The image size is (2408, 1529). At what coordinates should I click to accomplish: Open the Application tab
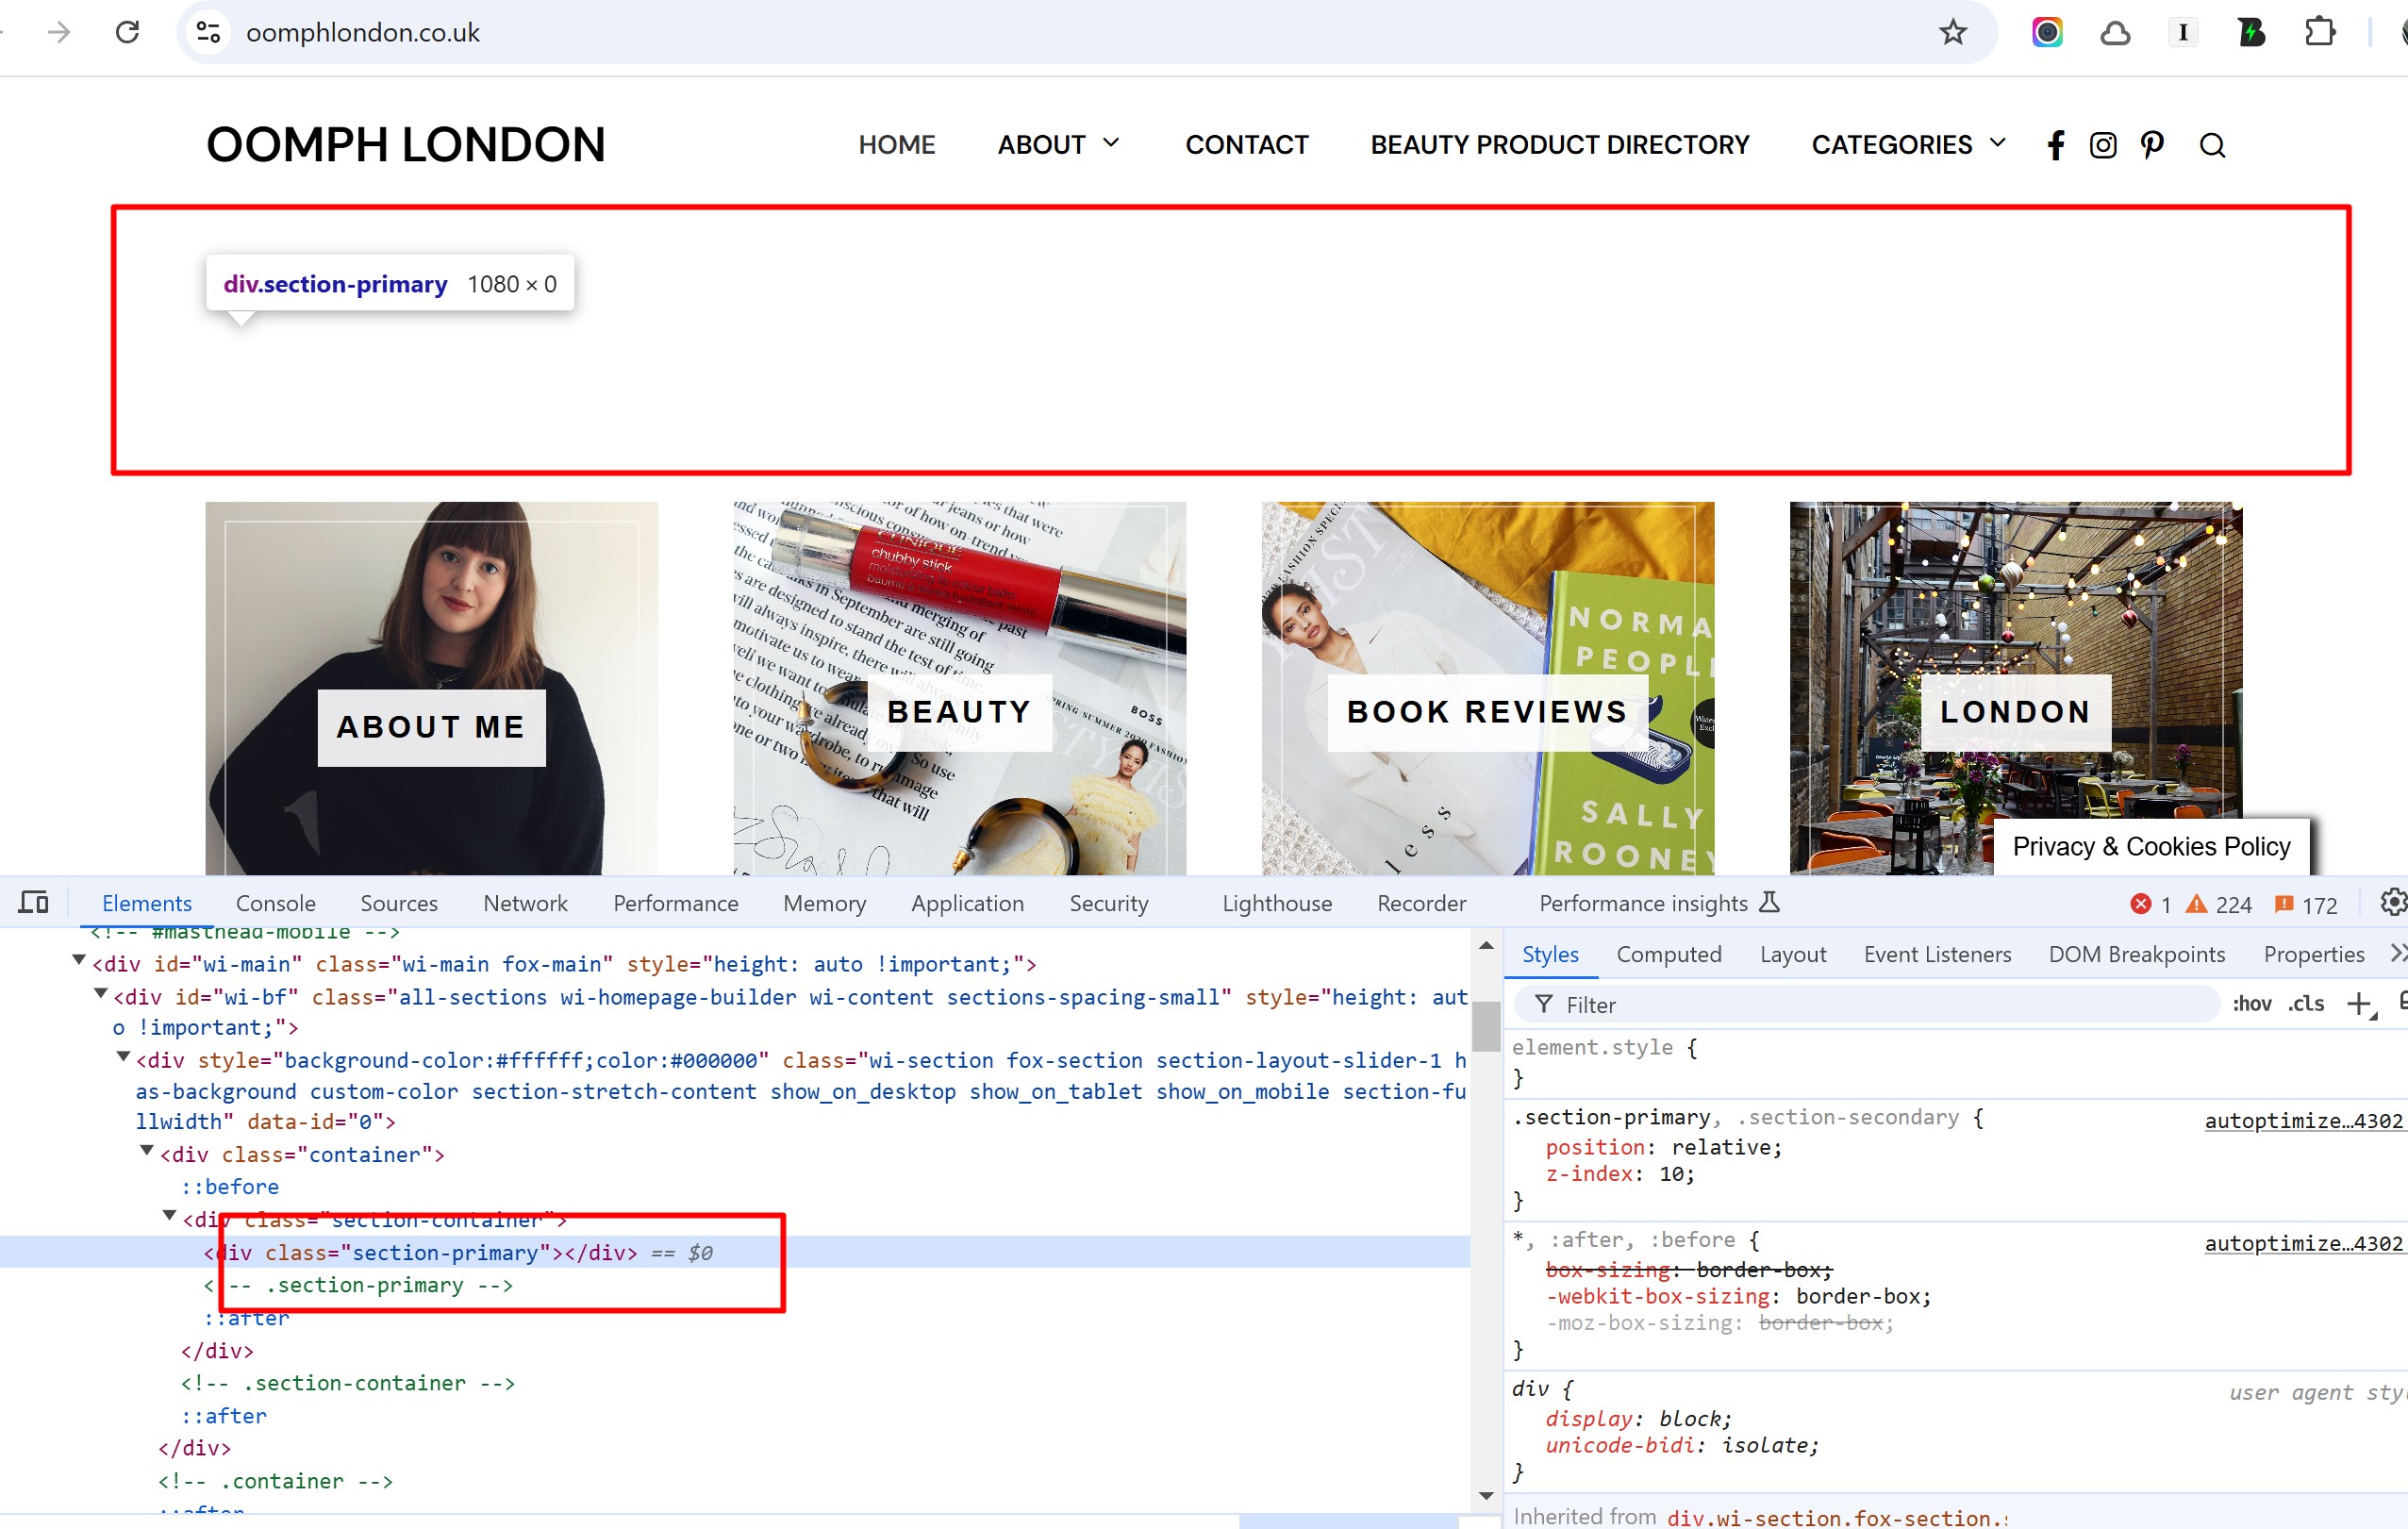point(967,903)
